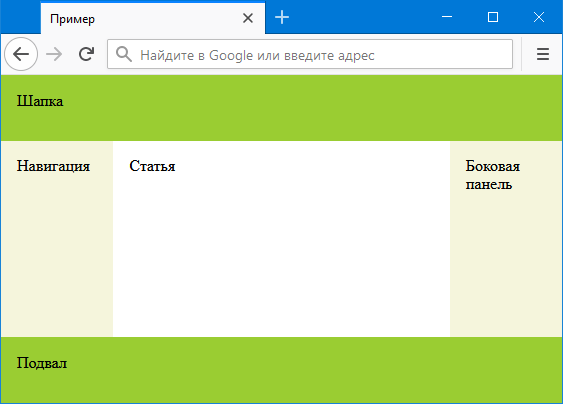Click the browser back arrow button
This screenshot has height=404, width=563.
point(21,54)
